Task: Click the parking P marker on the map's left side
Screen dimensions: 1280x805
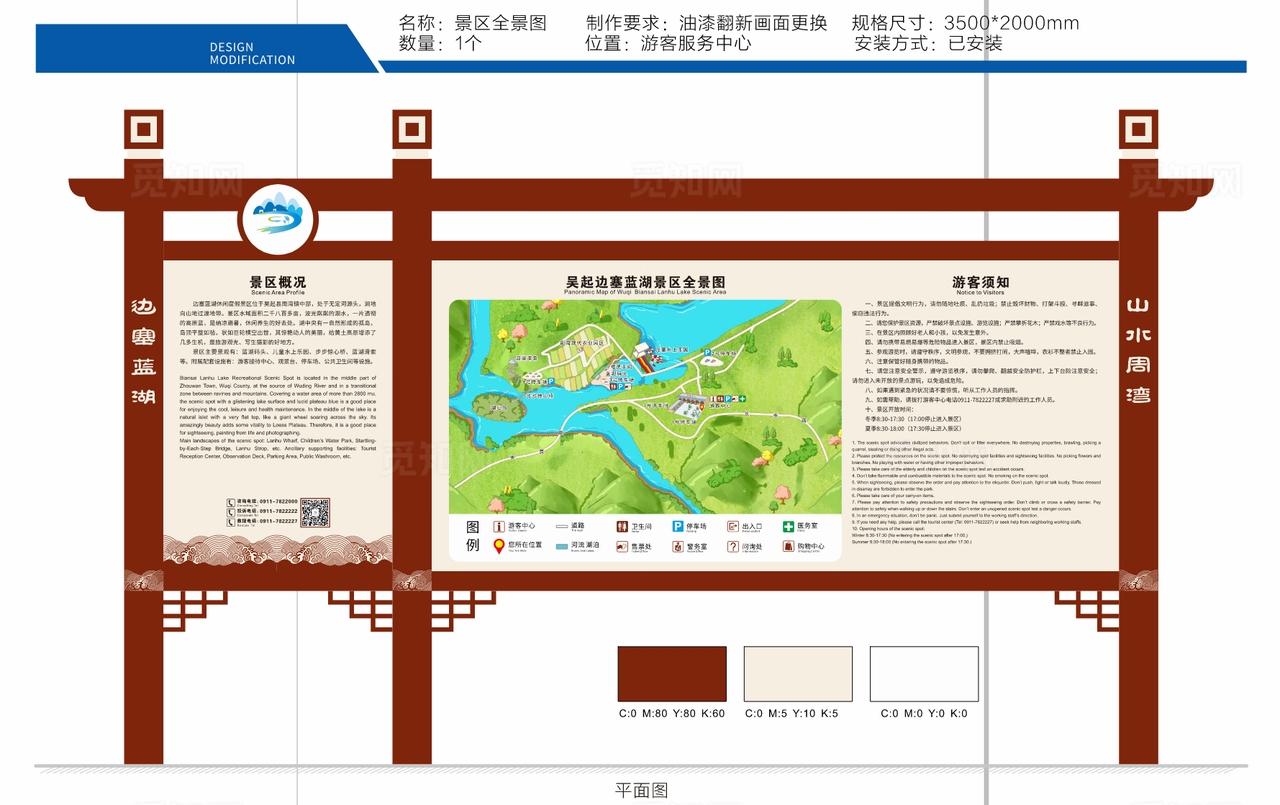Action: (551, 381)
